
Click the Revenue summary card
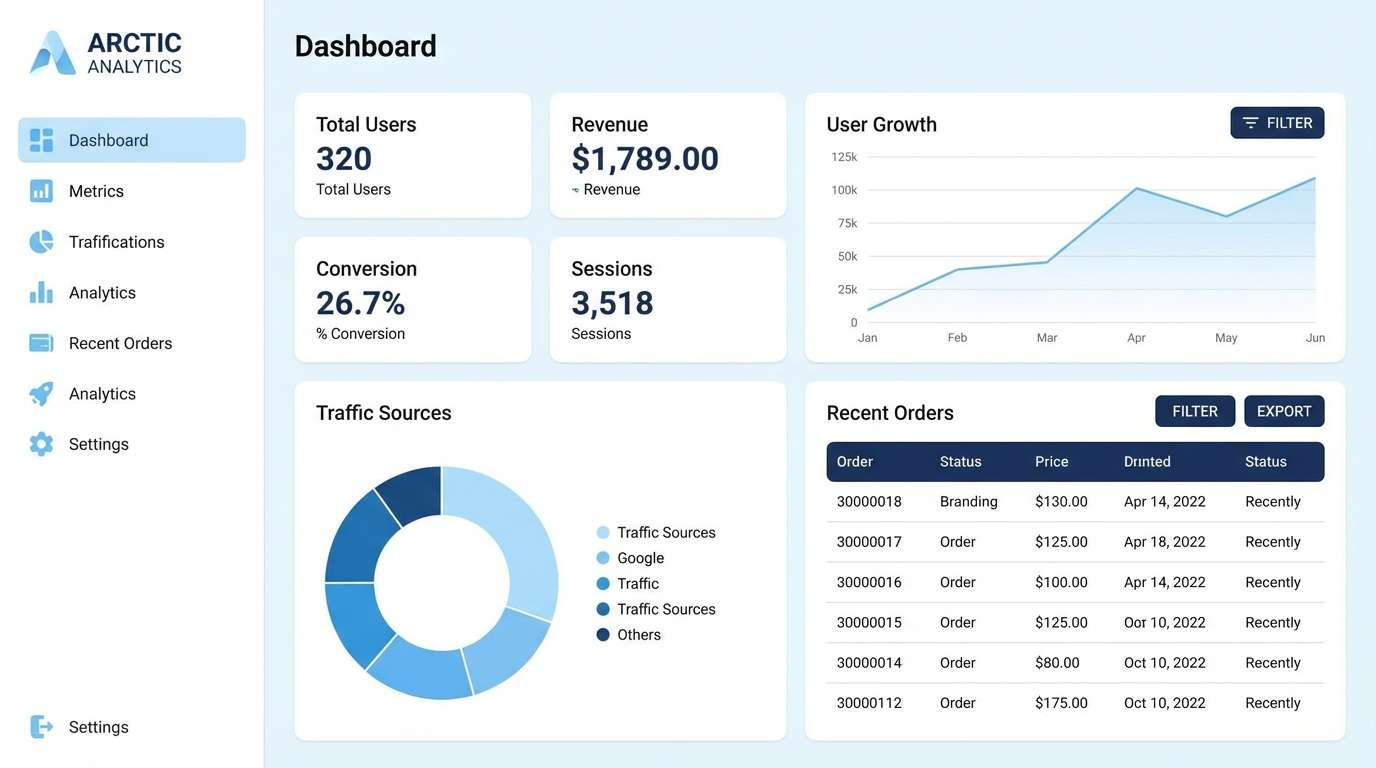point(668,155)
